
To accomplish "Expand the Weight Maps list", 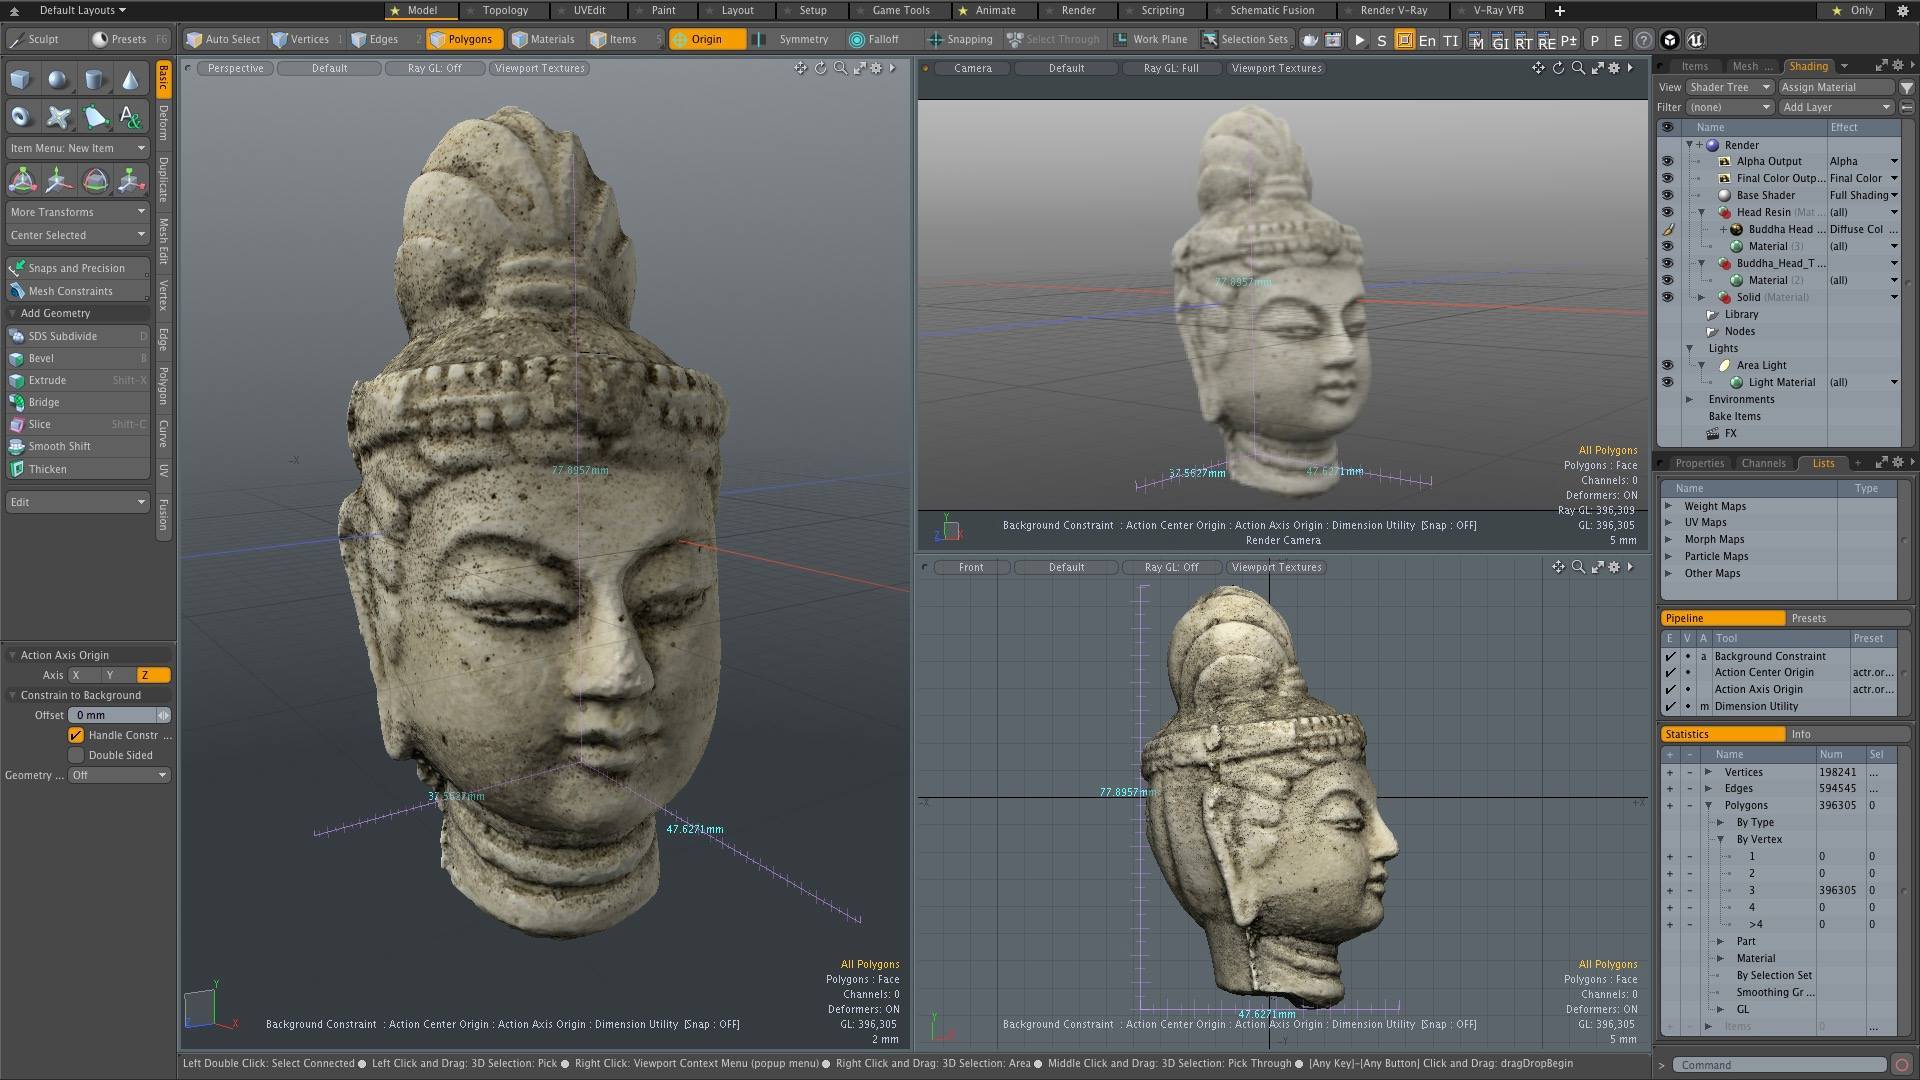I will click(1668, 506).
